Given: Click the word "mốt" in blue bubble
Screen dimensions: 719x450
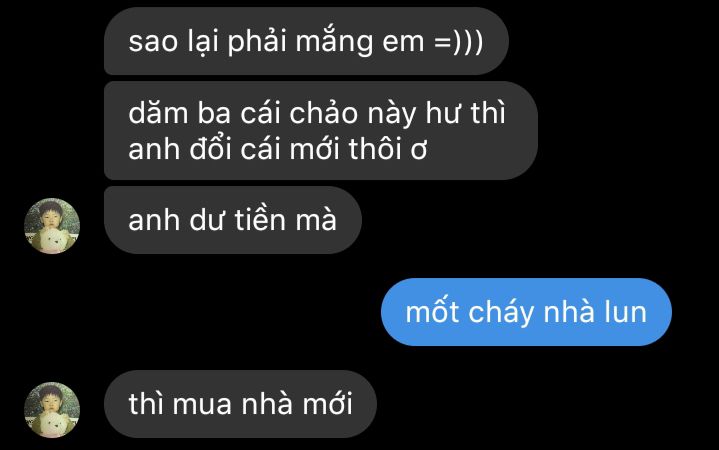Looking at the screenshot, I should (432, 312).
